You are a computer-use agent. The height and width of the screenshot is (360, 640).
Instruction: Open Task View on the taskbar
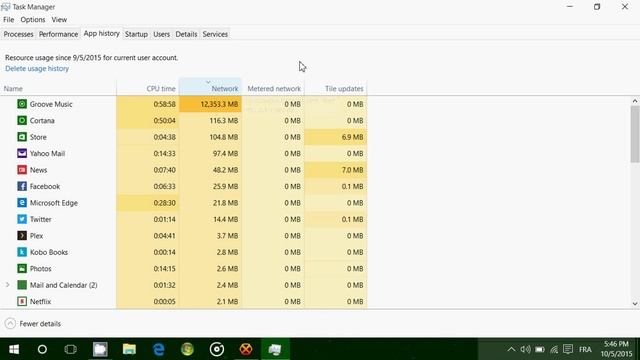71,349
